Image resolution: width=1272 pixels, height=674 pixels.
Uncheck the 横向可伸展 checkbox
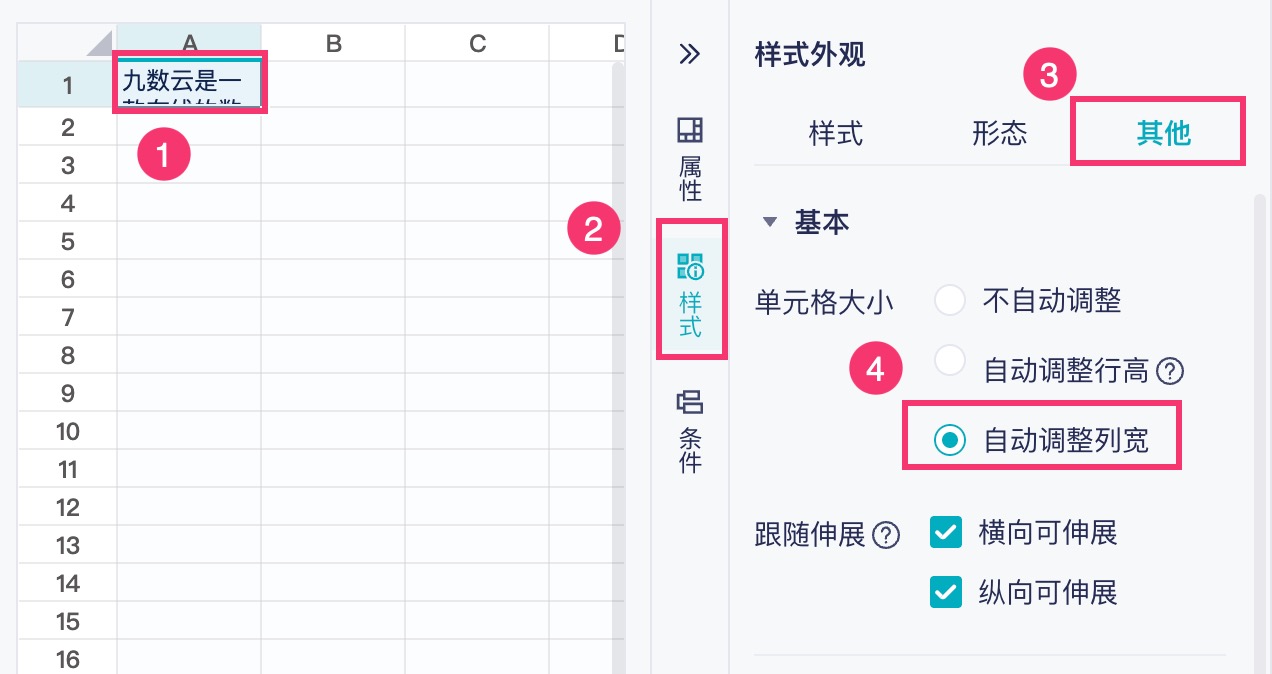[x=945, y=532]
